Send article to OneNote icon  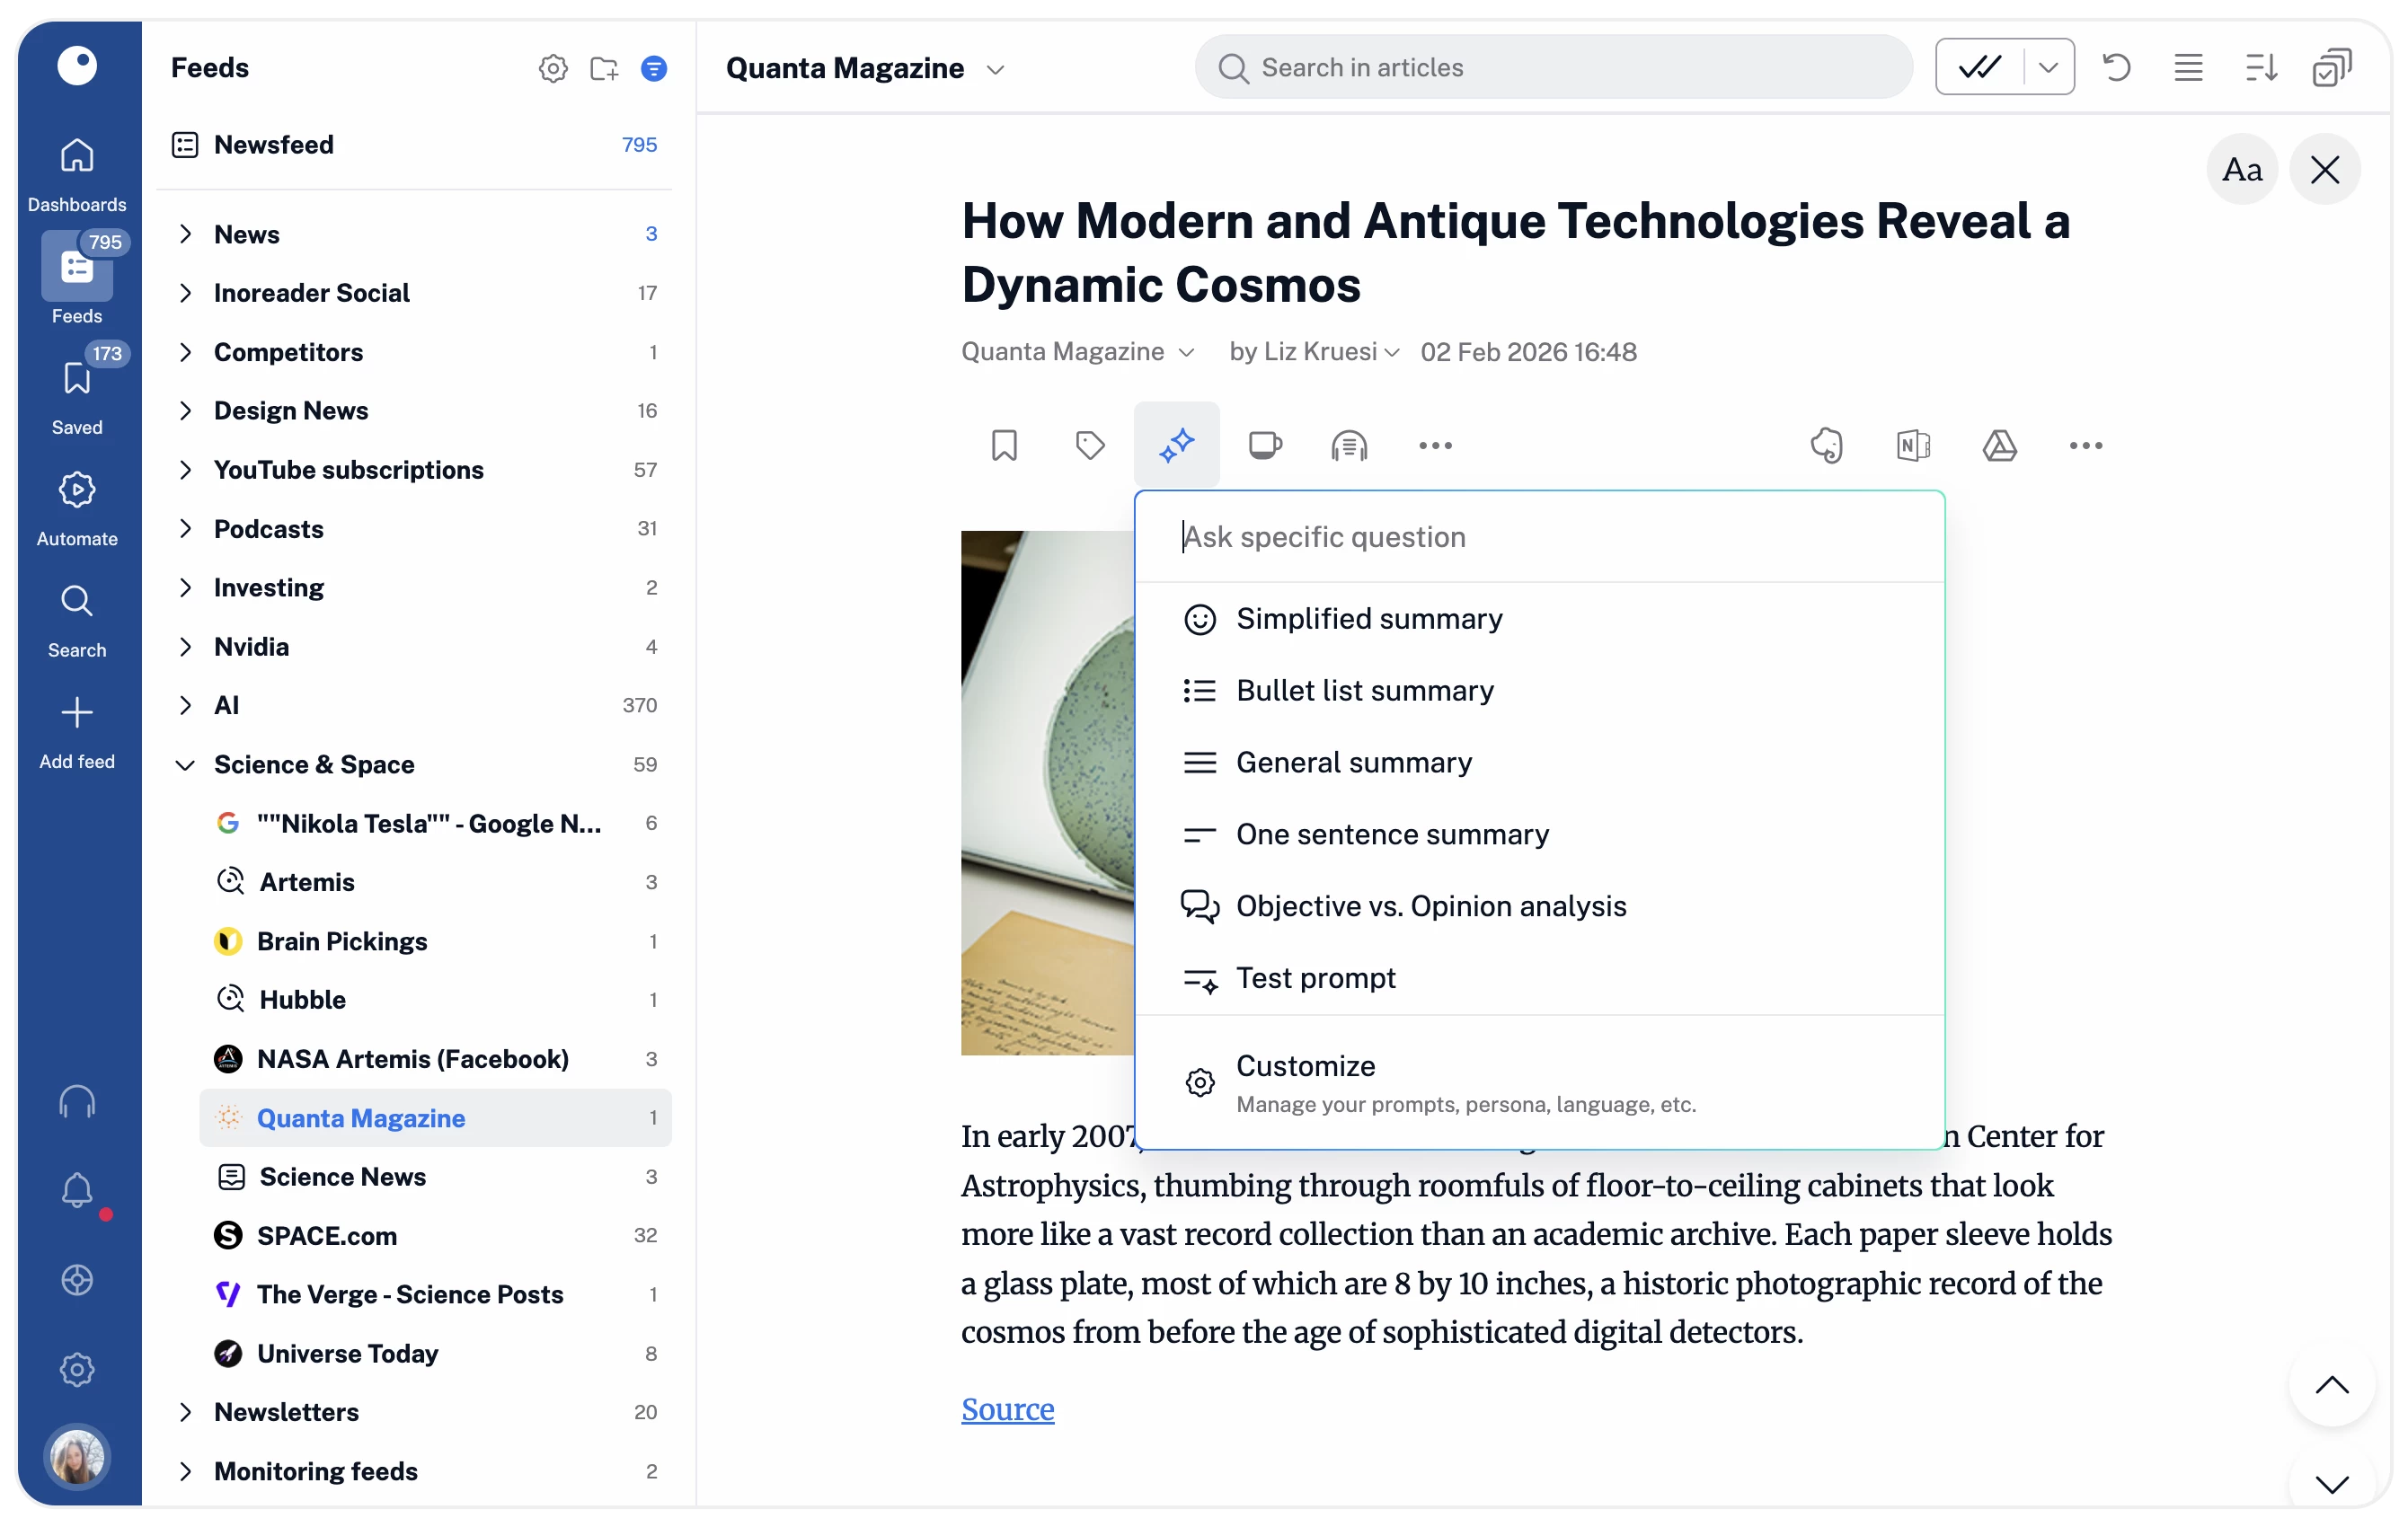point(1912,445)
